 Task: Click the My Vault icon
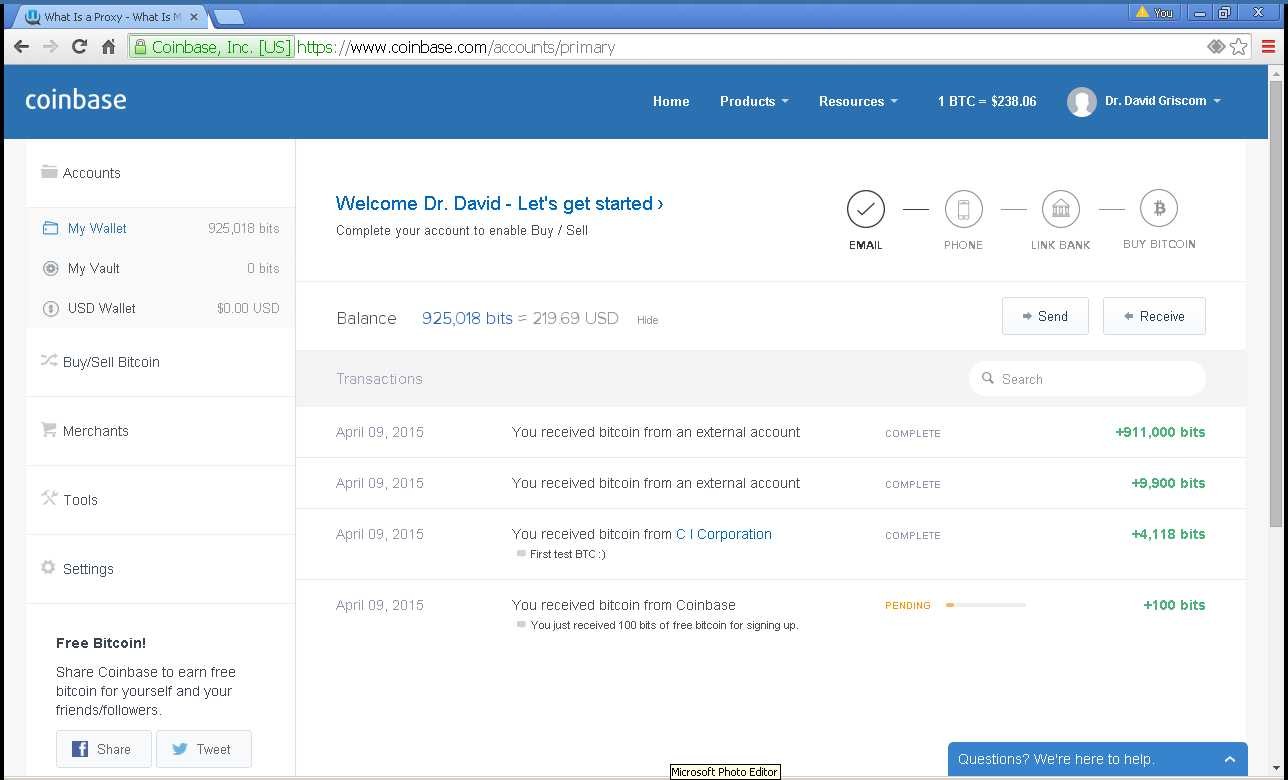(50, 268)
